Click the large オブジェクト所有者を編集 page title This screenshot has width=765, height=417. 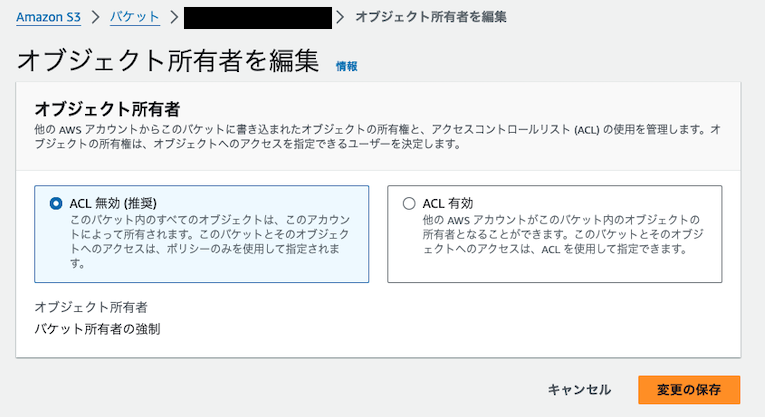tap(168, 61)
